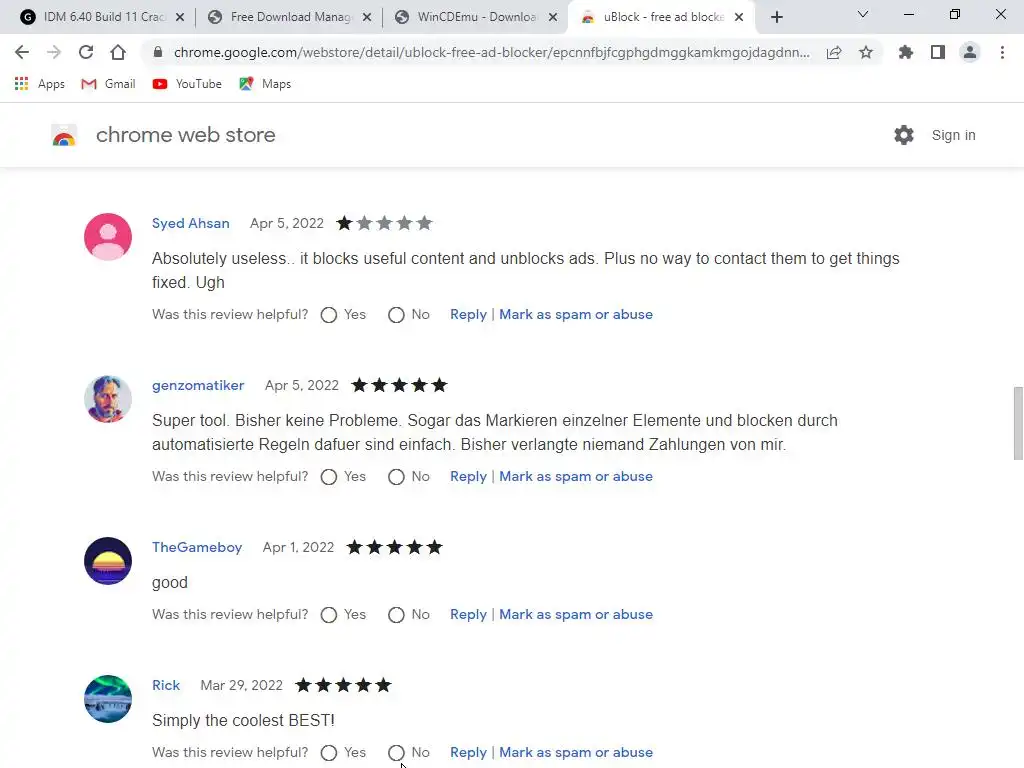Click Syed Ahsan's profile avatar

[x=108, y=237]
